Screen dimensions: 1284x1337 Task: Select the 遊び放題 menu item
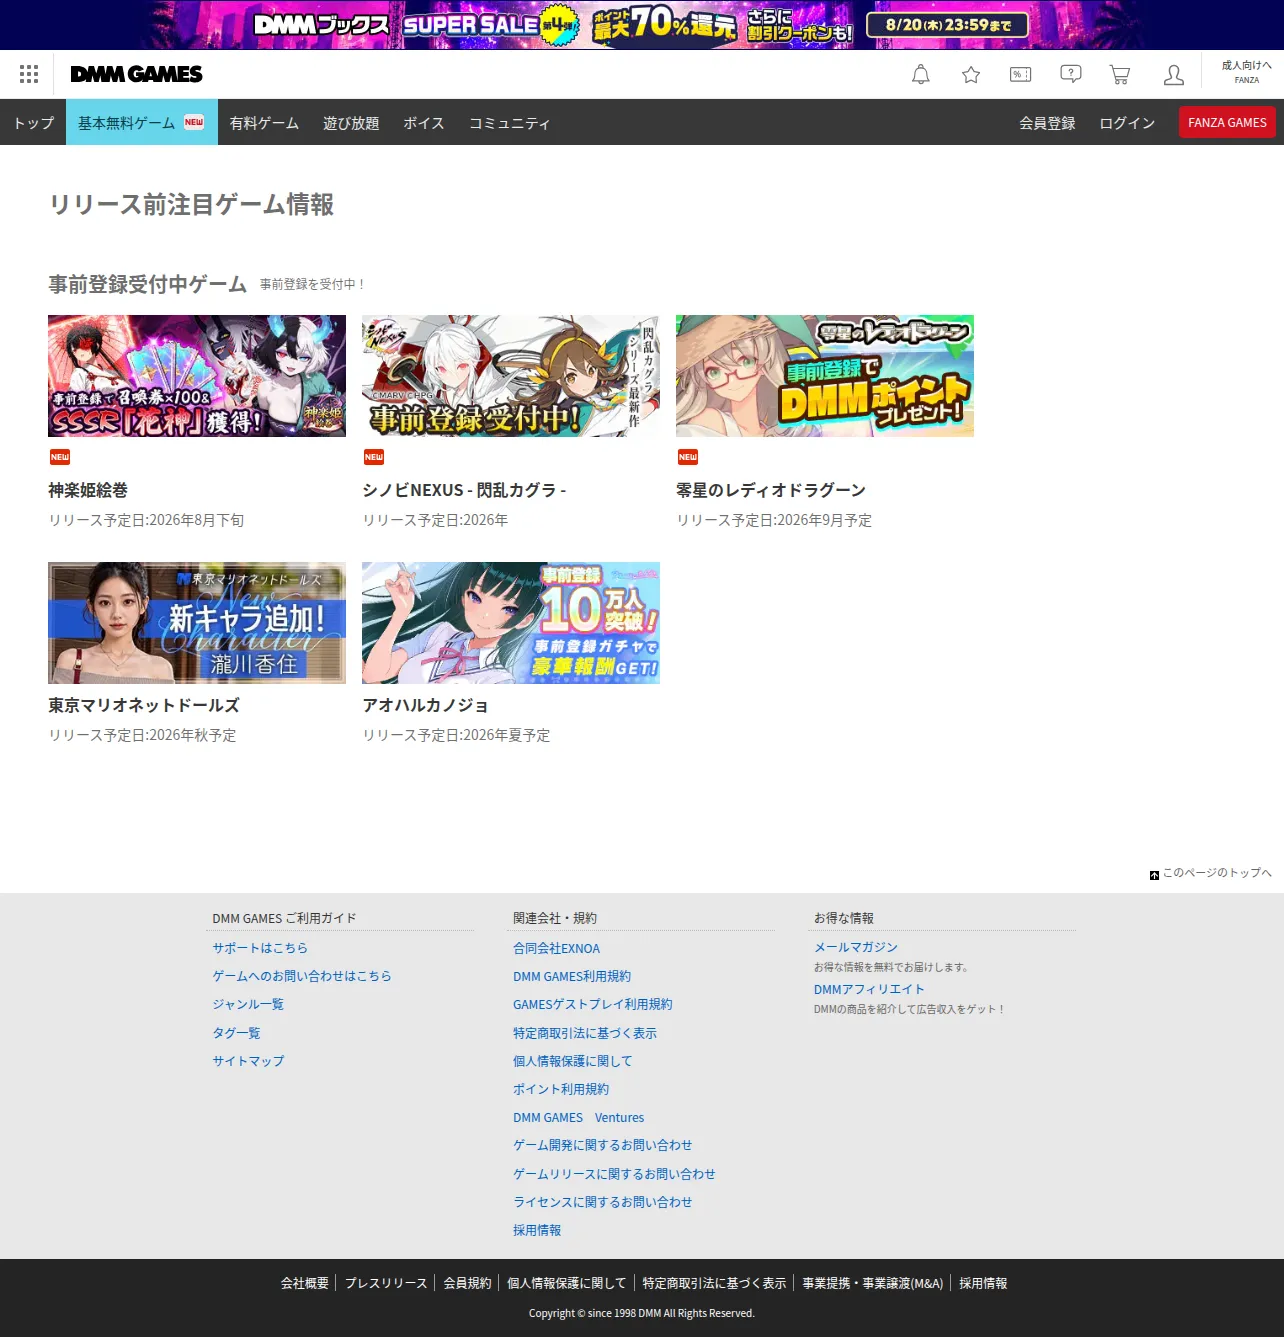coord(351,122)
